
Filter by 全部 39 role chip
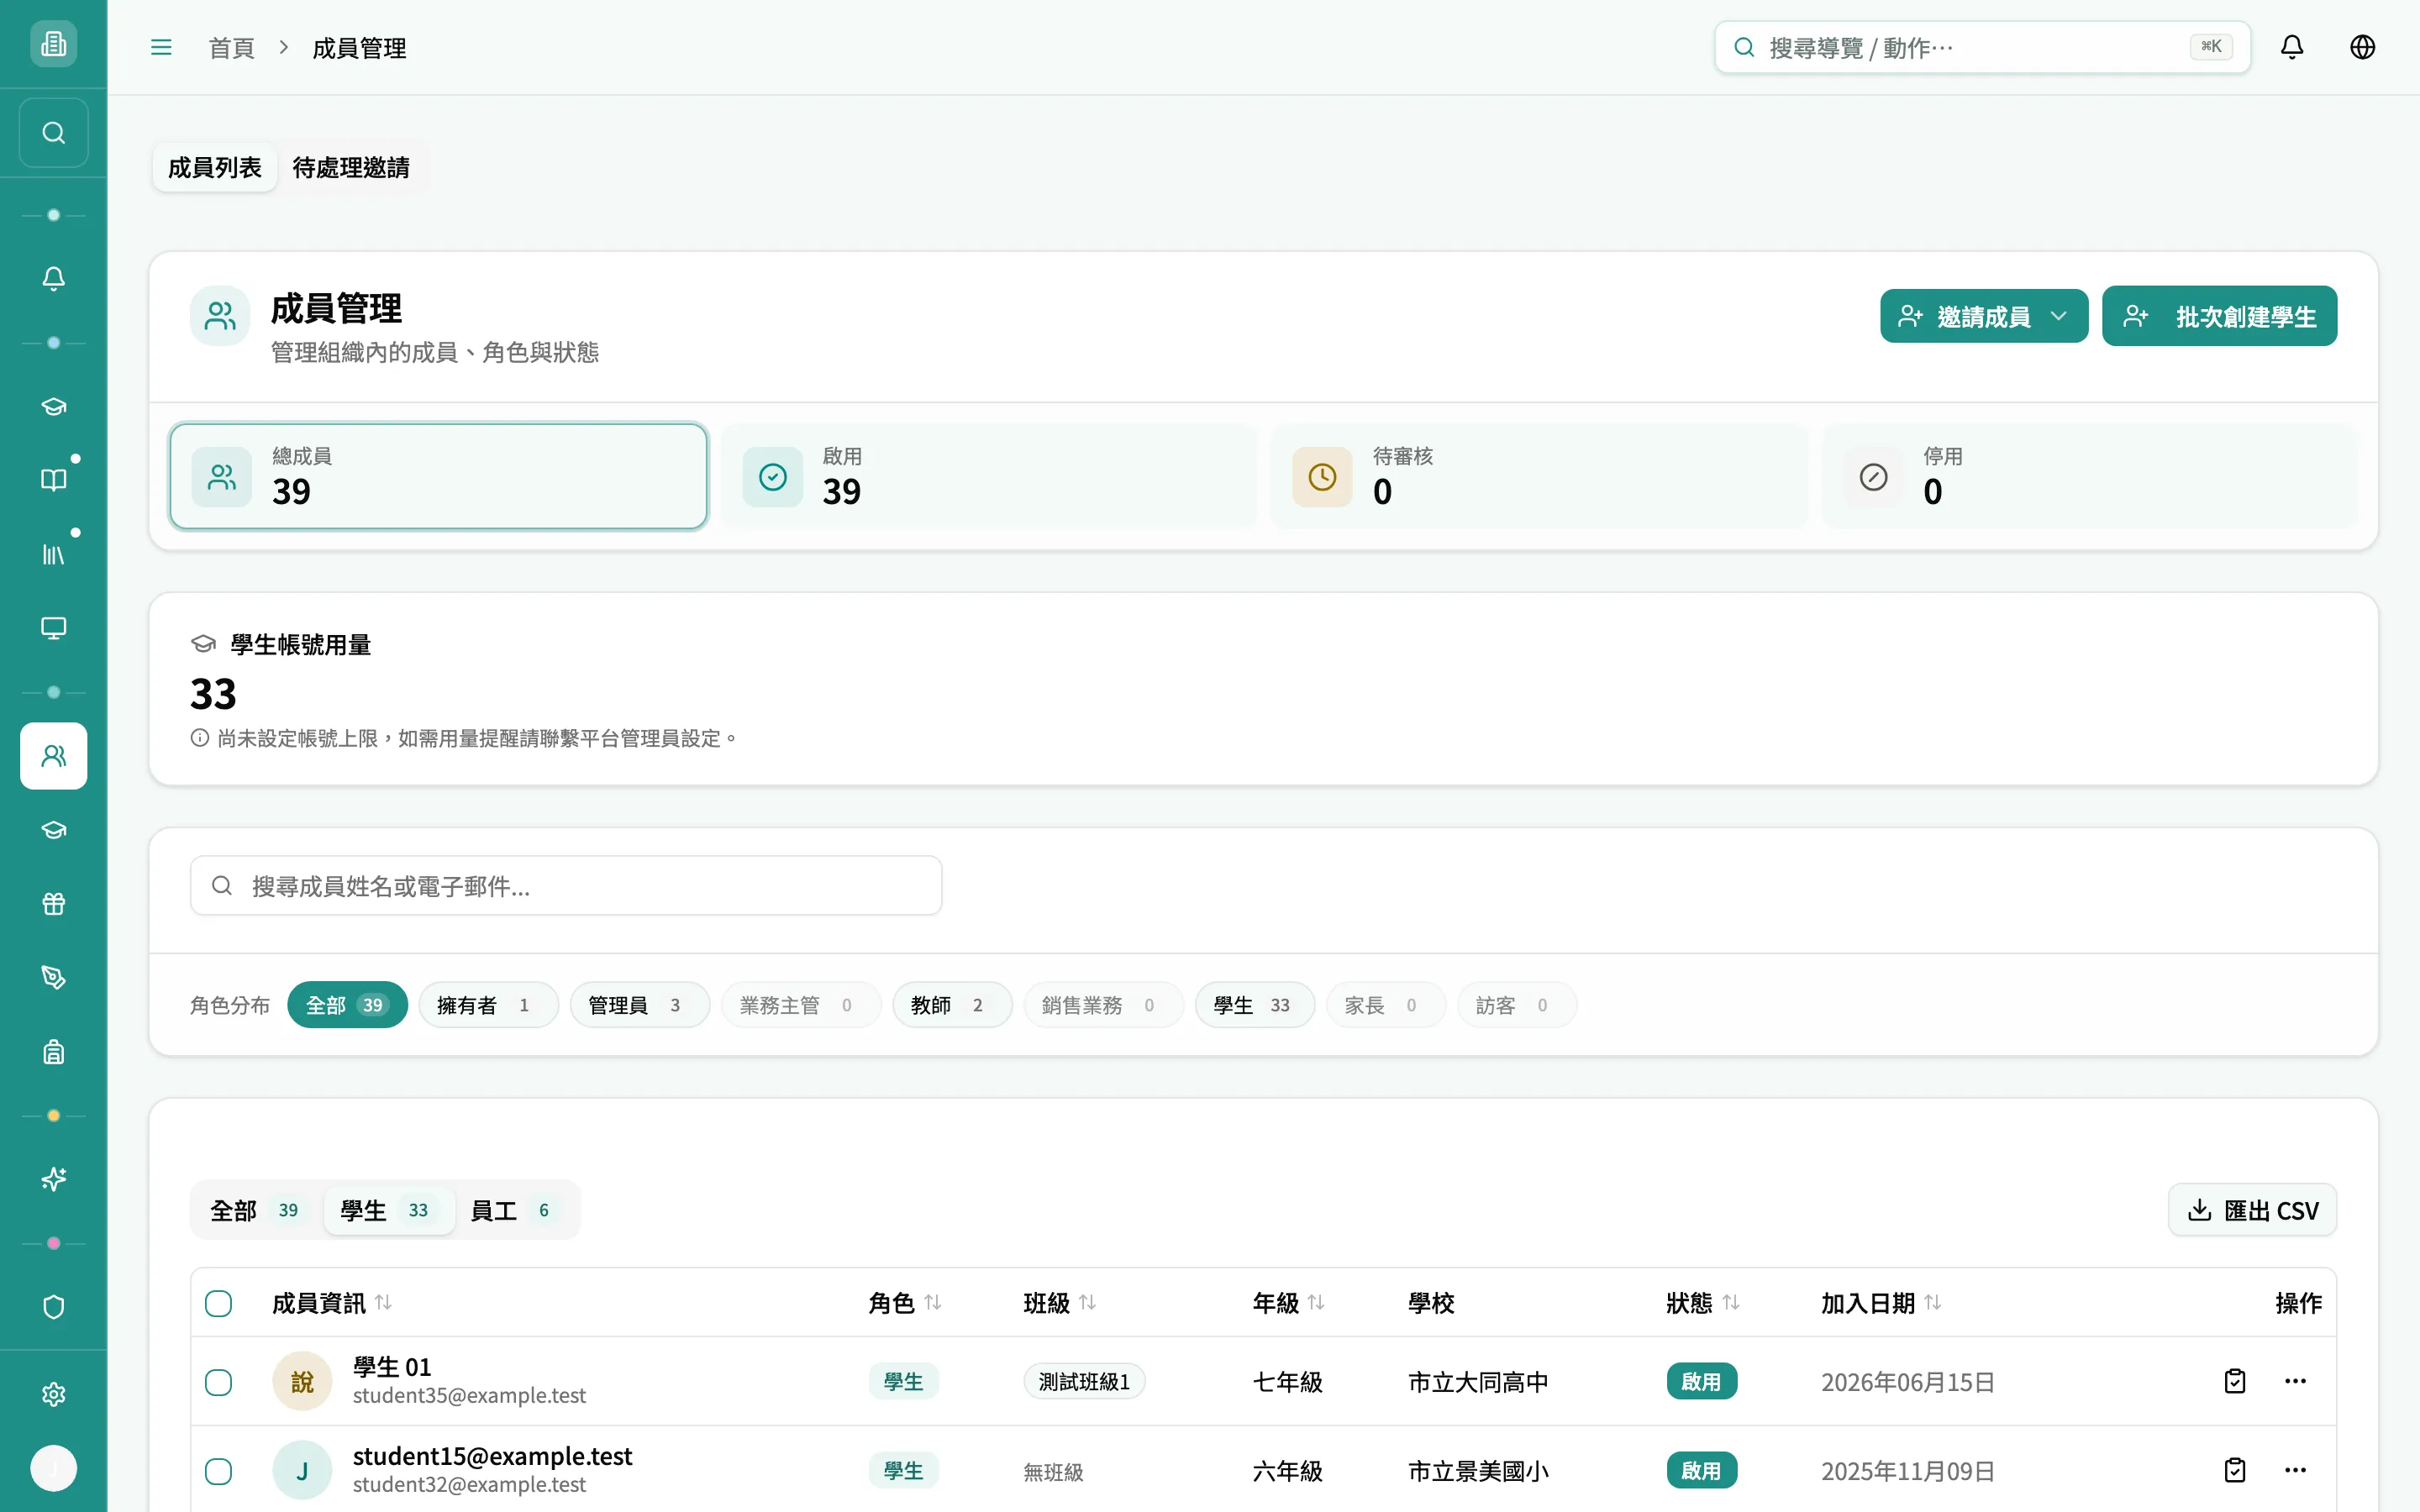pyautogui.click(x=347, y=1005)
